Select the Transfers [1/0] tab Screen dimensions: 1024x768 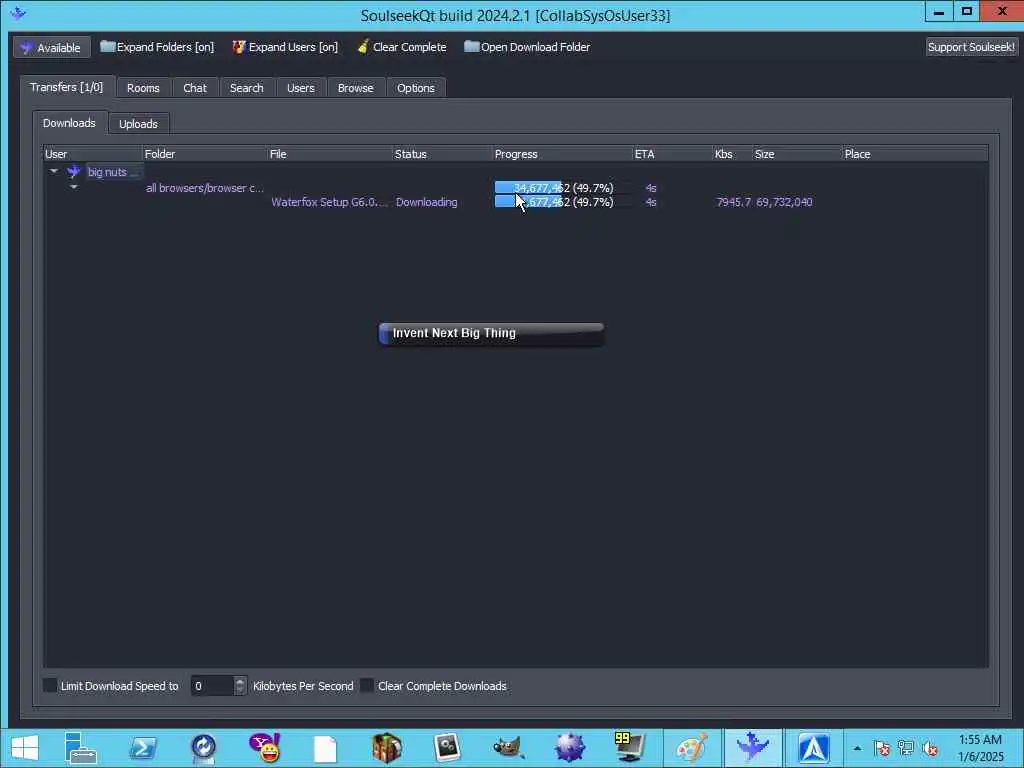click(67, 87)
